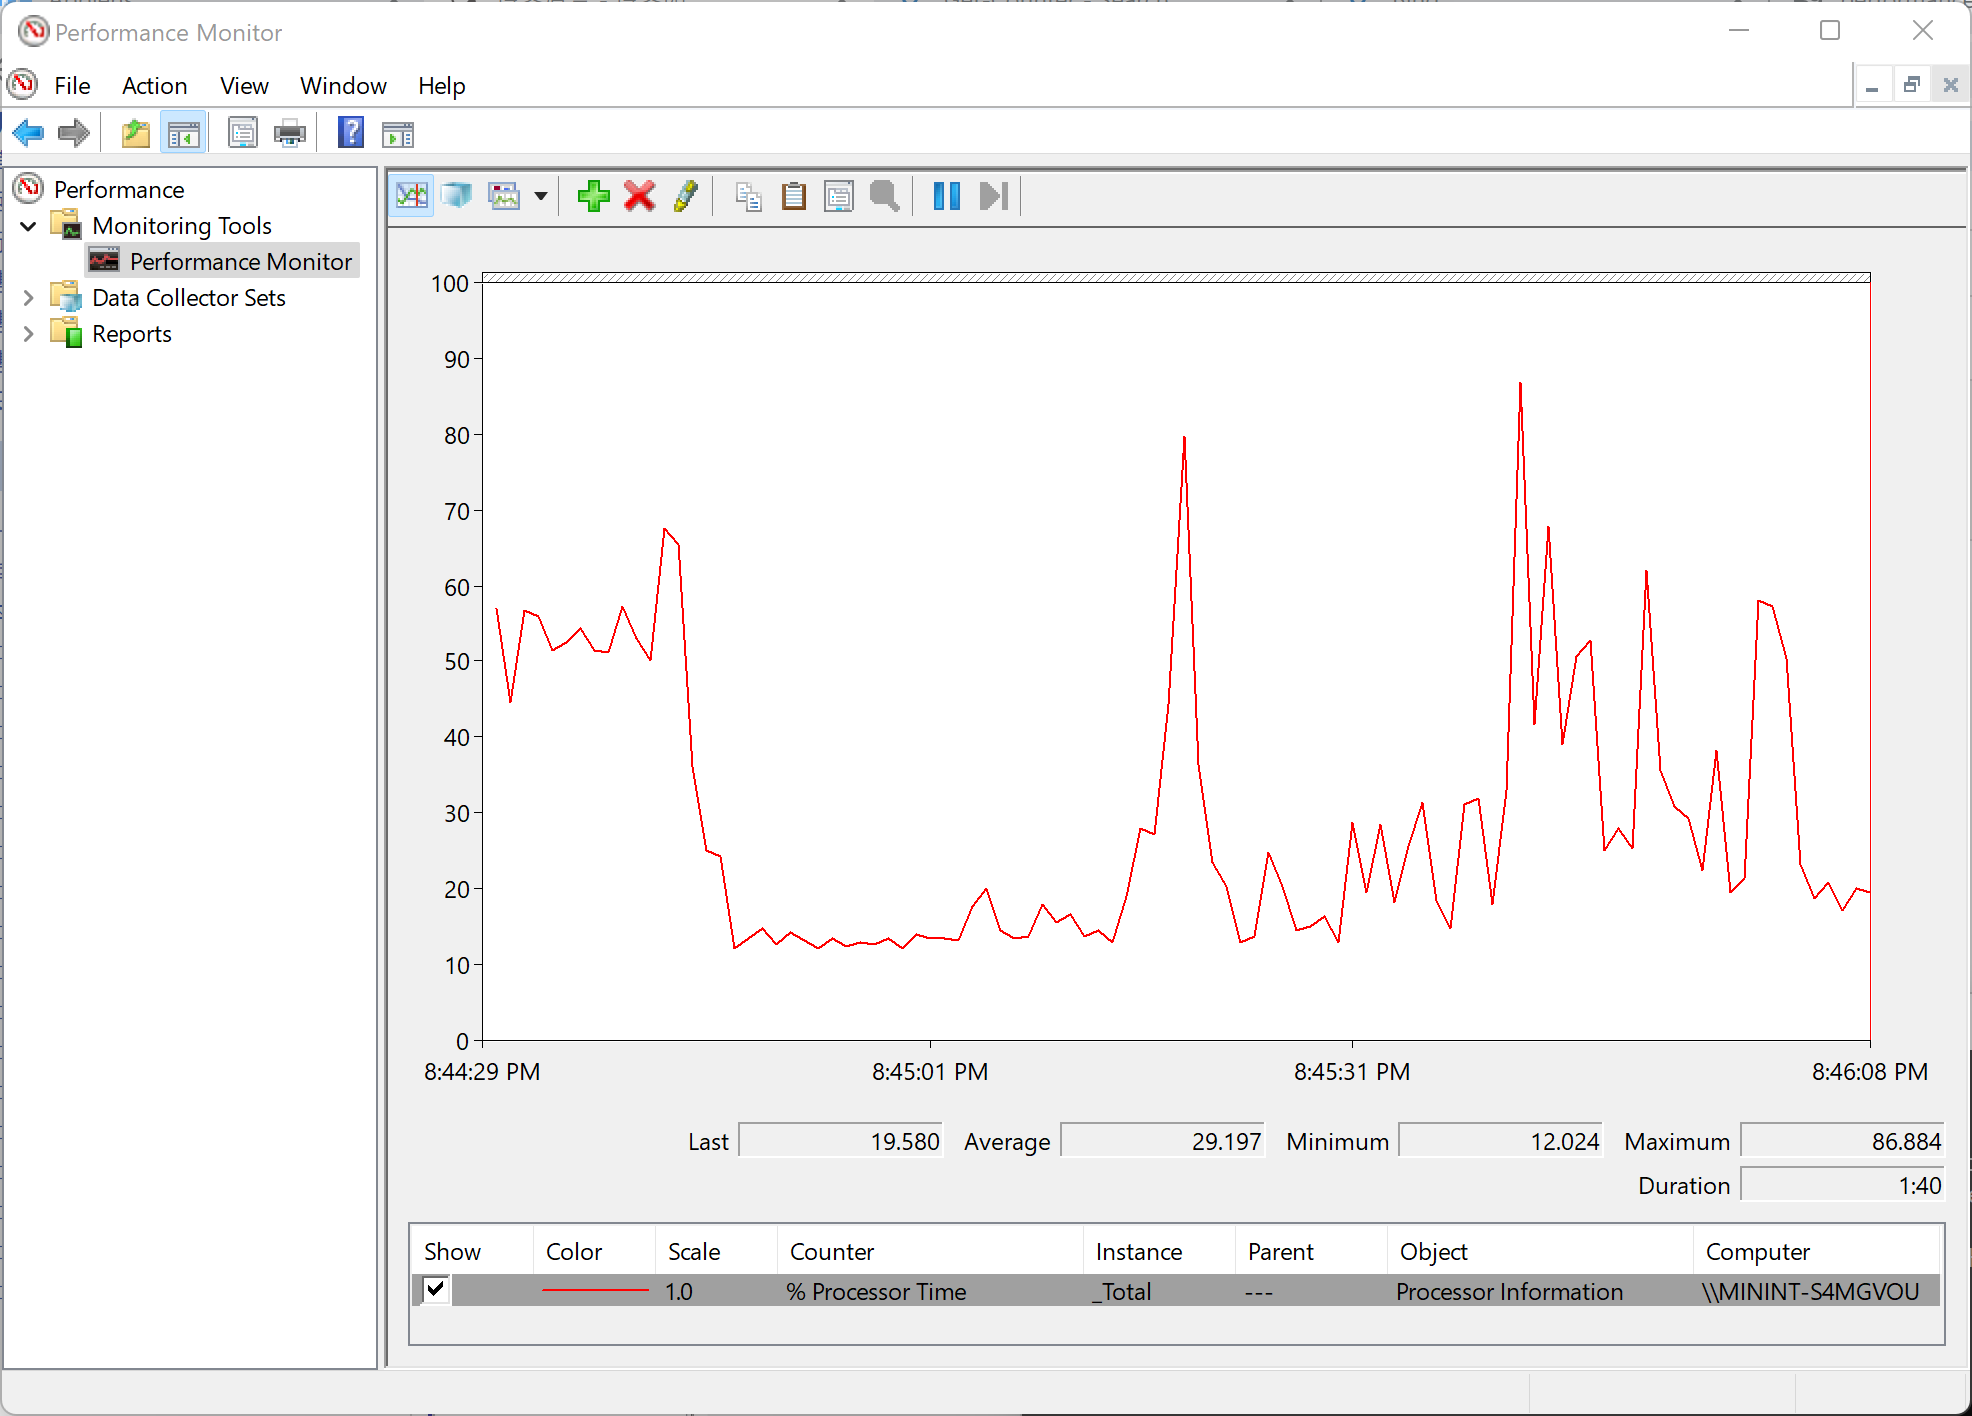Collapse the Monitoring Tools node
The height and width of the screenshot is (1416, 1972).
[28, 226]
